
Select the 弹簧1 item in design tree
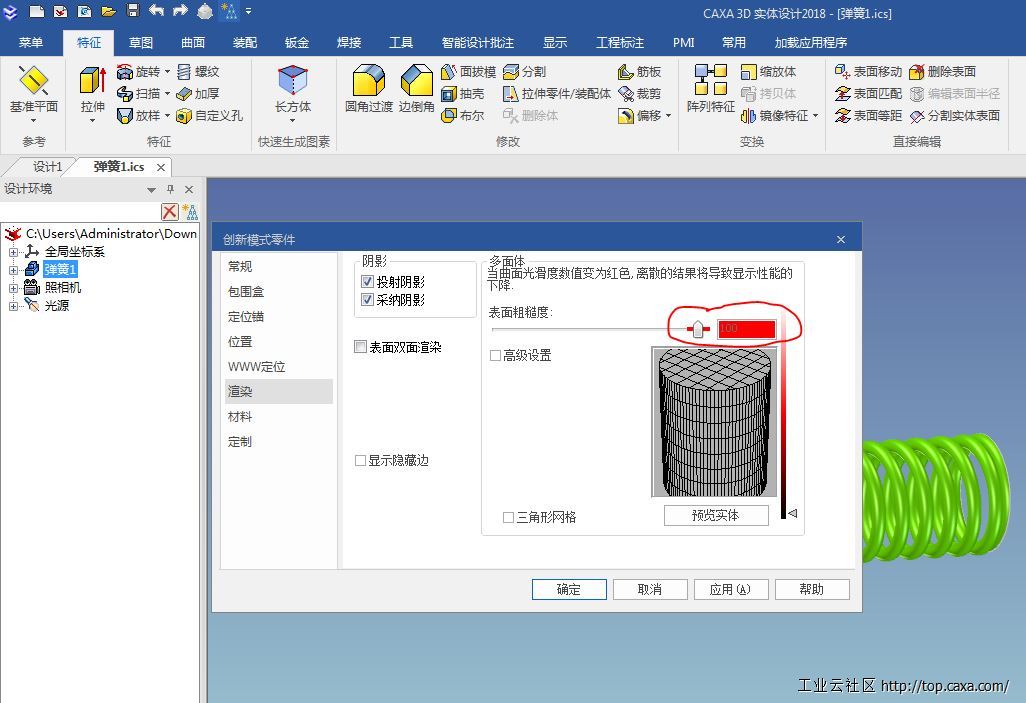pyautogui.click(x=60, y=270)
